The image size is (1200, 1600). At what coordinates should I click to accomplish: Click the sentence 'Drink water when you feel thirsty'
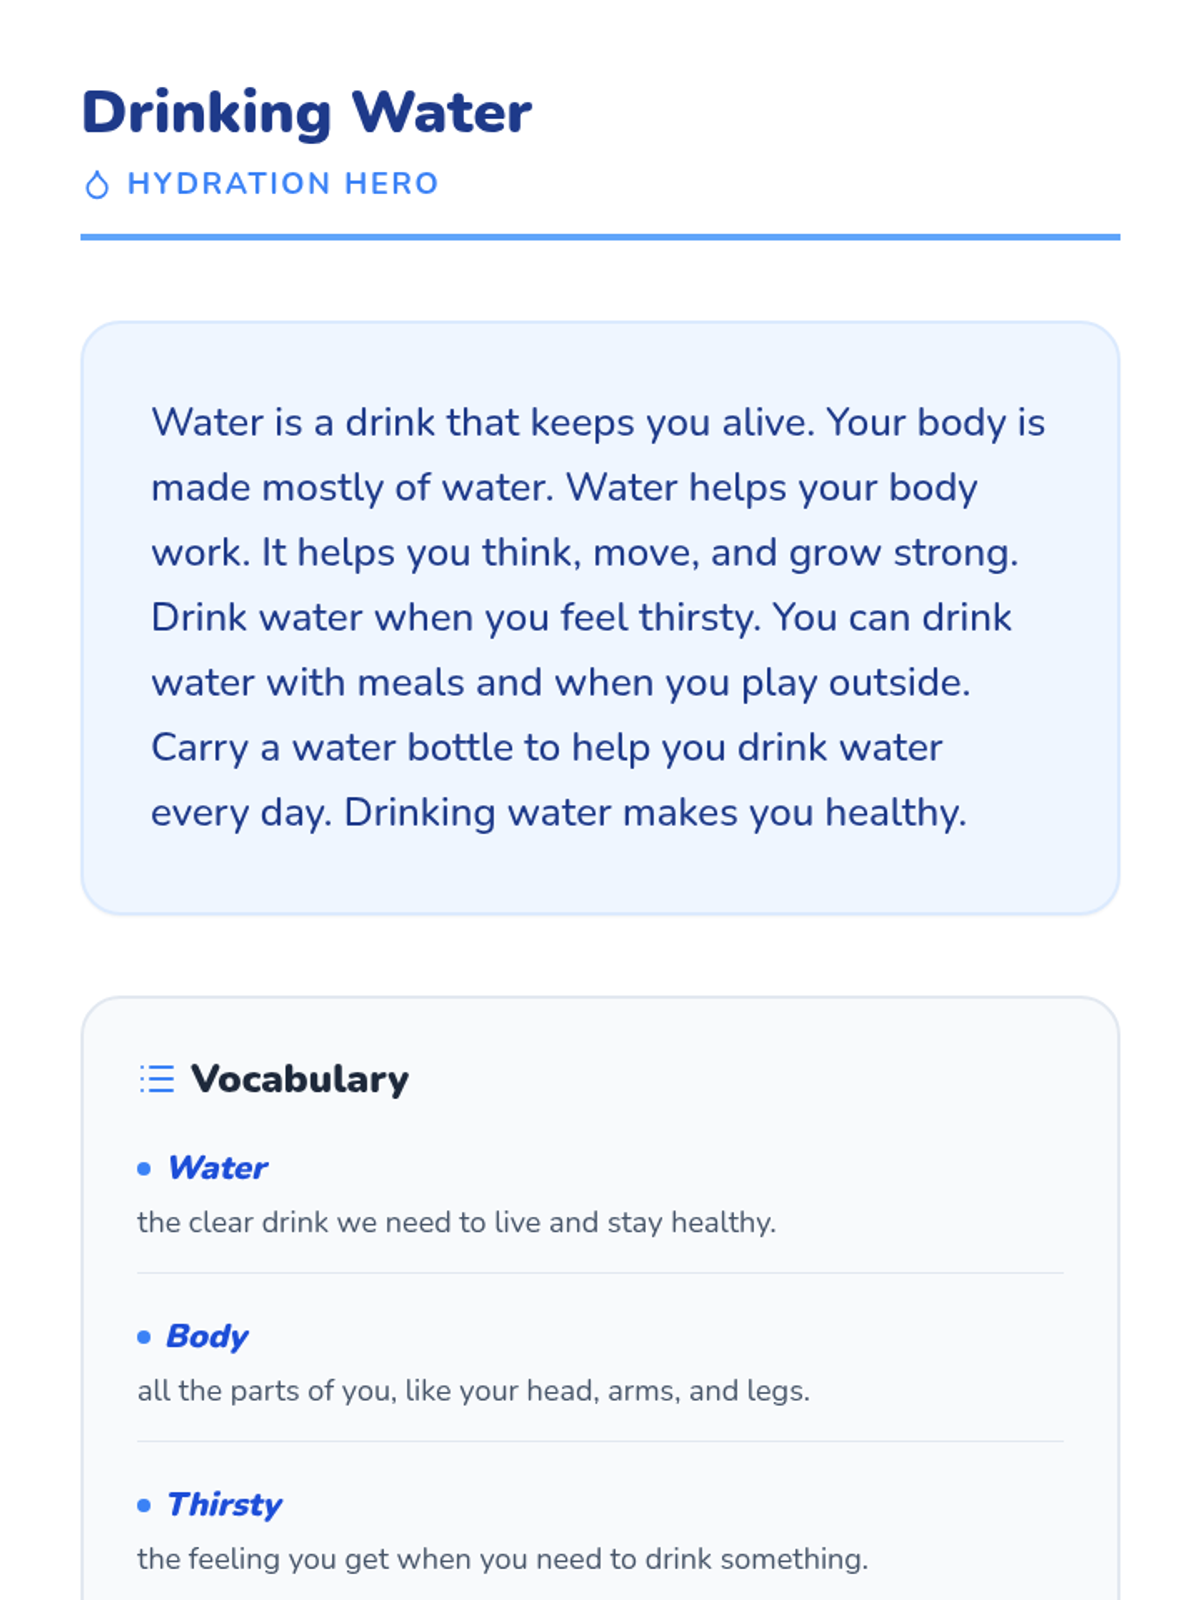tap(456, 618)
